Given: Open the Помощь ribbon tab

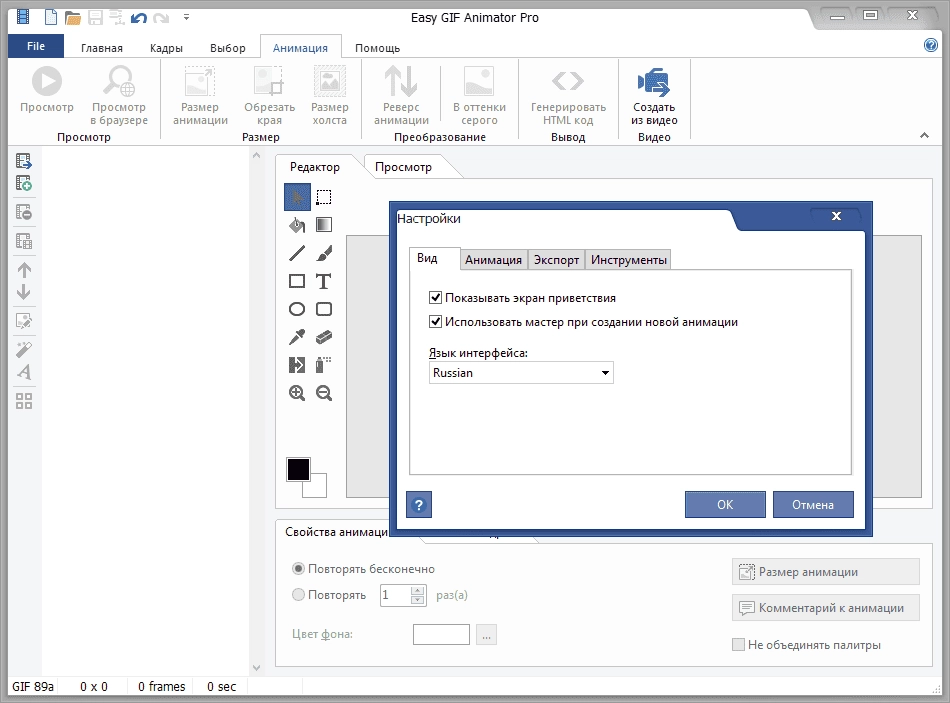Looking at the screenshot, I should click(x=377, y=48).
